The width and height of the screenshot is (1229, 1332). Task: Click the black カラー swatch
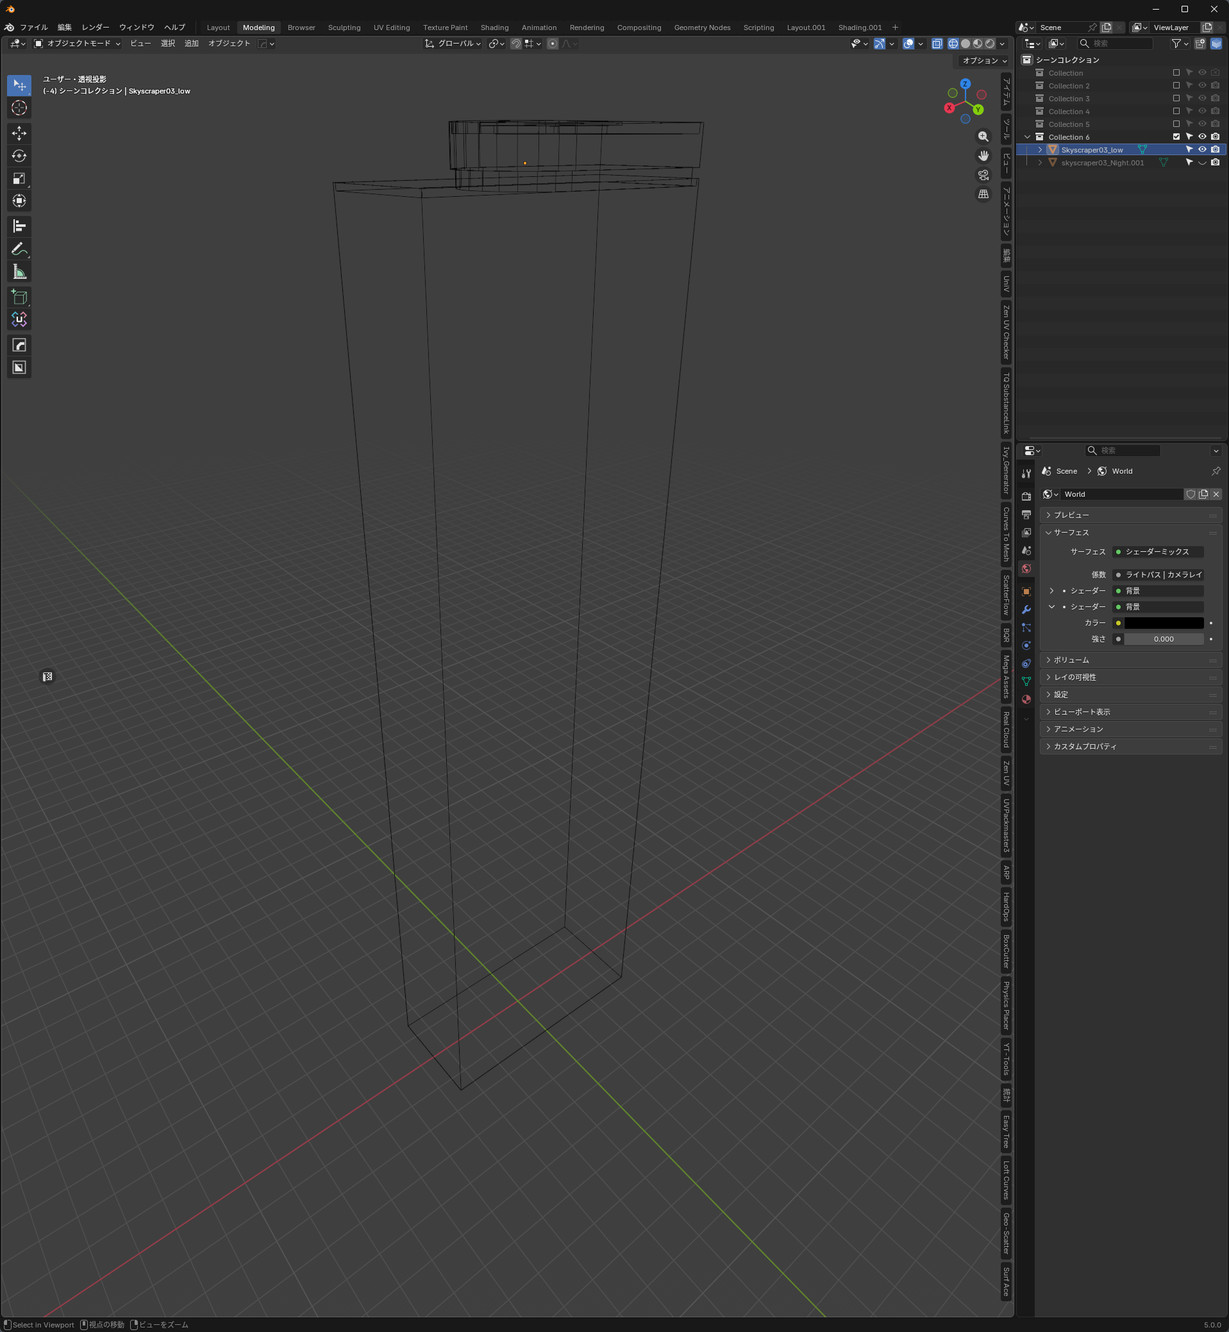(1163, 623)
